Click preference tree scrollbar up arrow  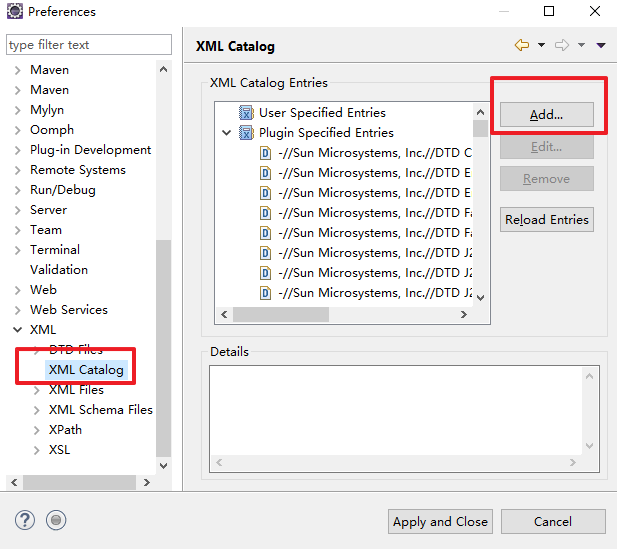[x=164, y=69]
